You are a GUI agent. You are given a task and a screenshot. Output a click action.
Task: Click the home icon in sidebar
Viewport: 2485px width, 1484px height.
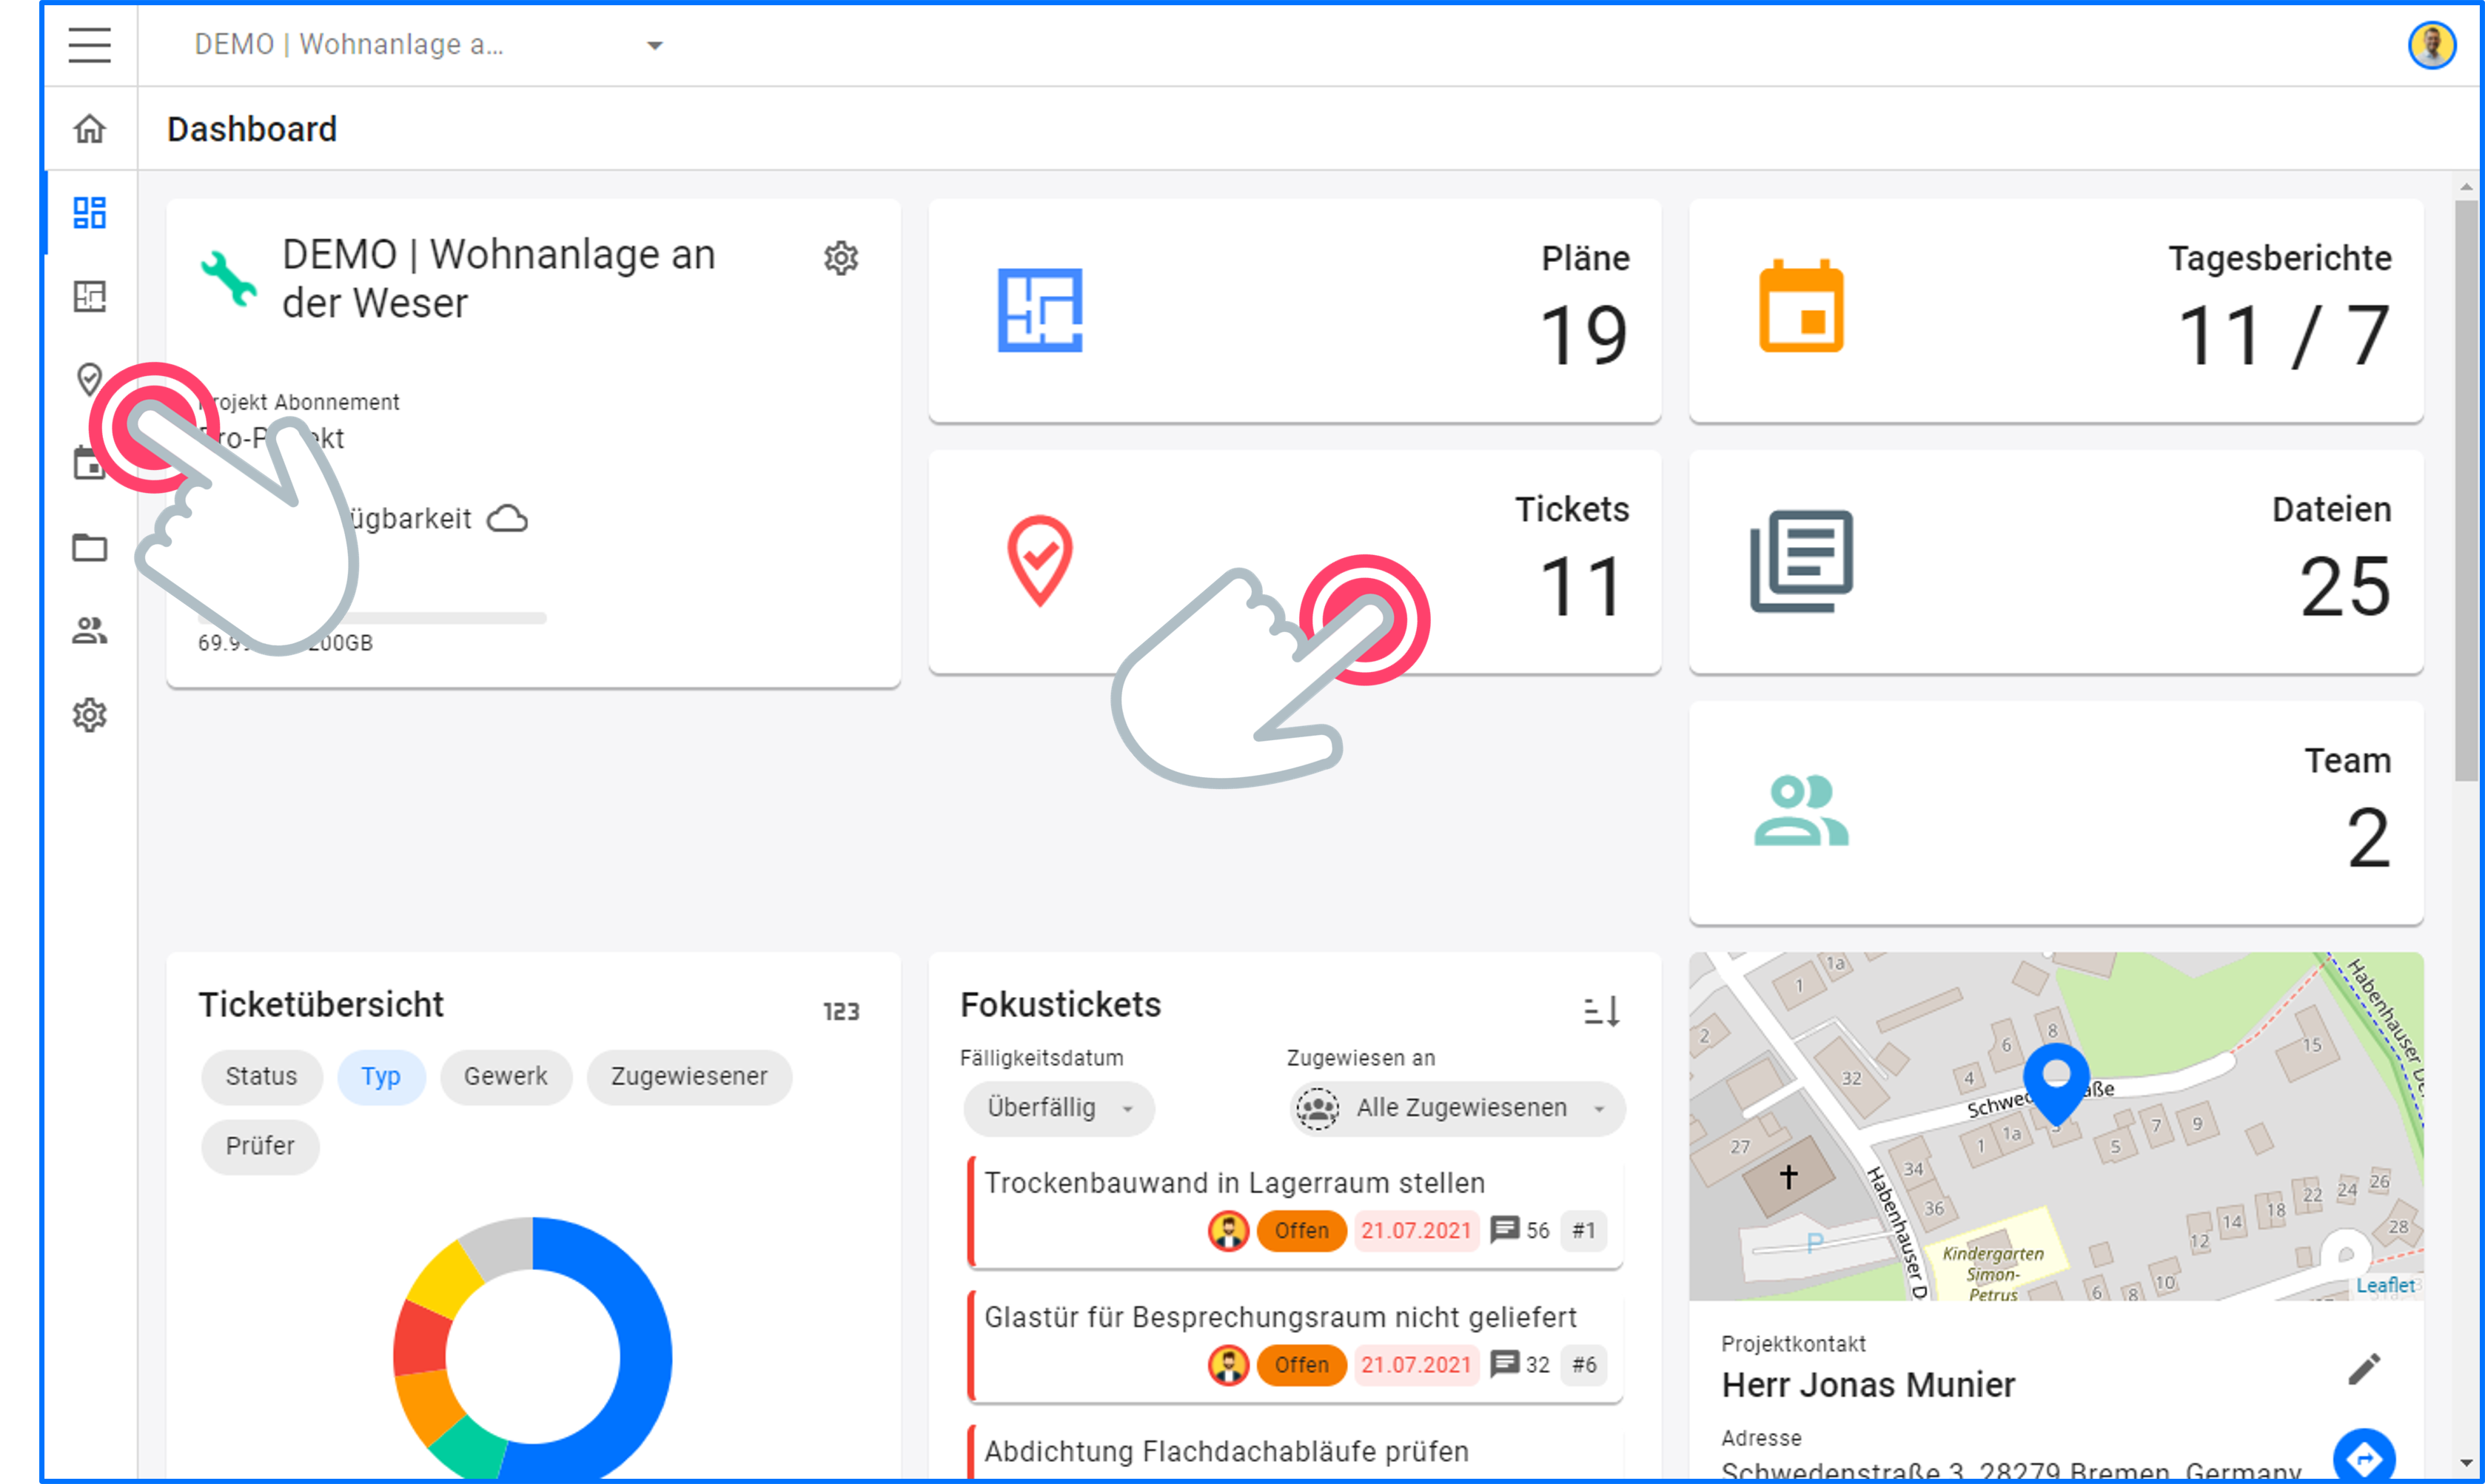(x=89, y=129)
